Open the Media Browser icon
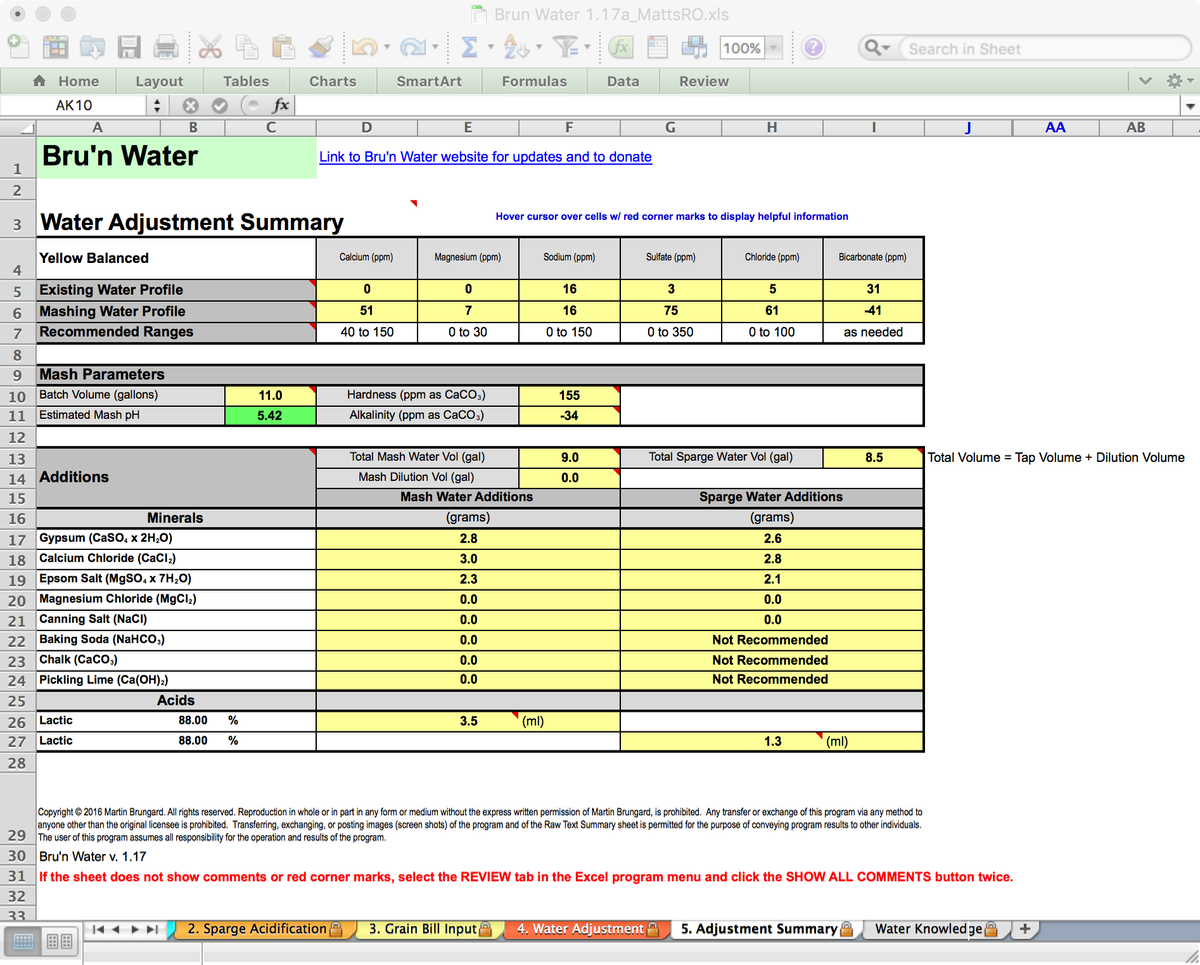1200x965 pixels. pyautogui.click(x=694, y=46)
